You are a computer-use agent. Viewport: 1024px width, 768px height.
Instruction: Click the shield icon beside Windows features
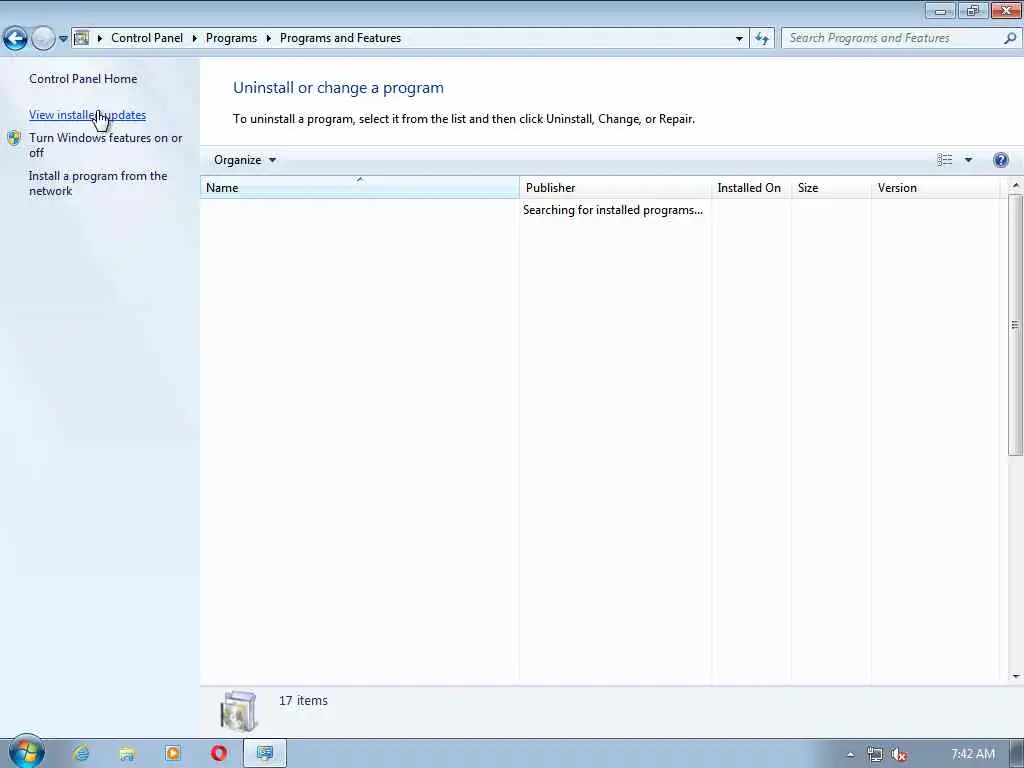click(14, 138)
